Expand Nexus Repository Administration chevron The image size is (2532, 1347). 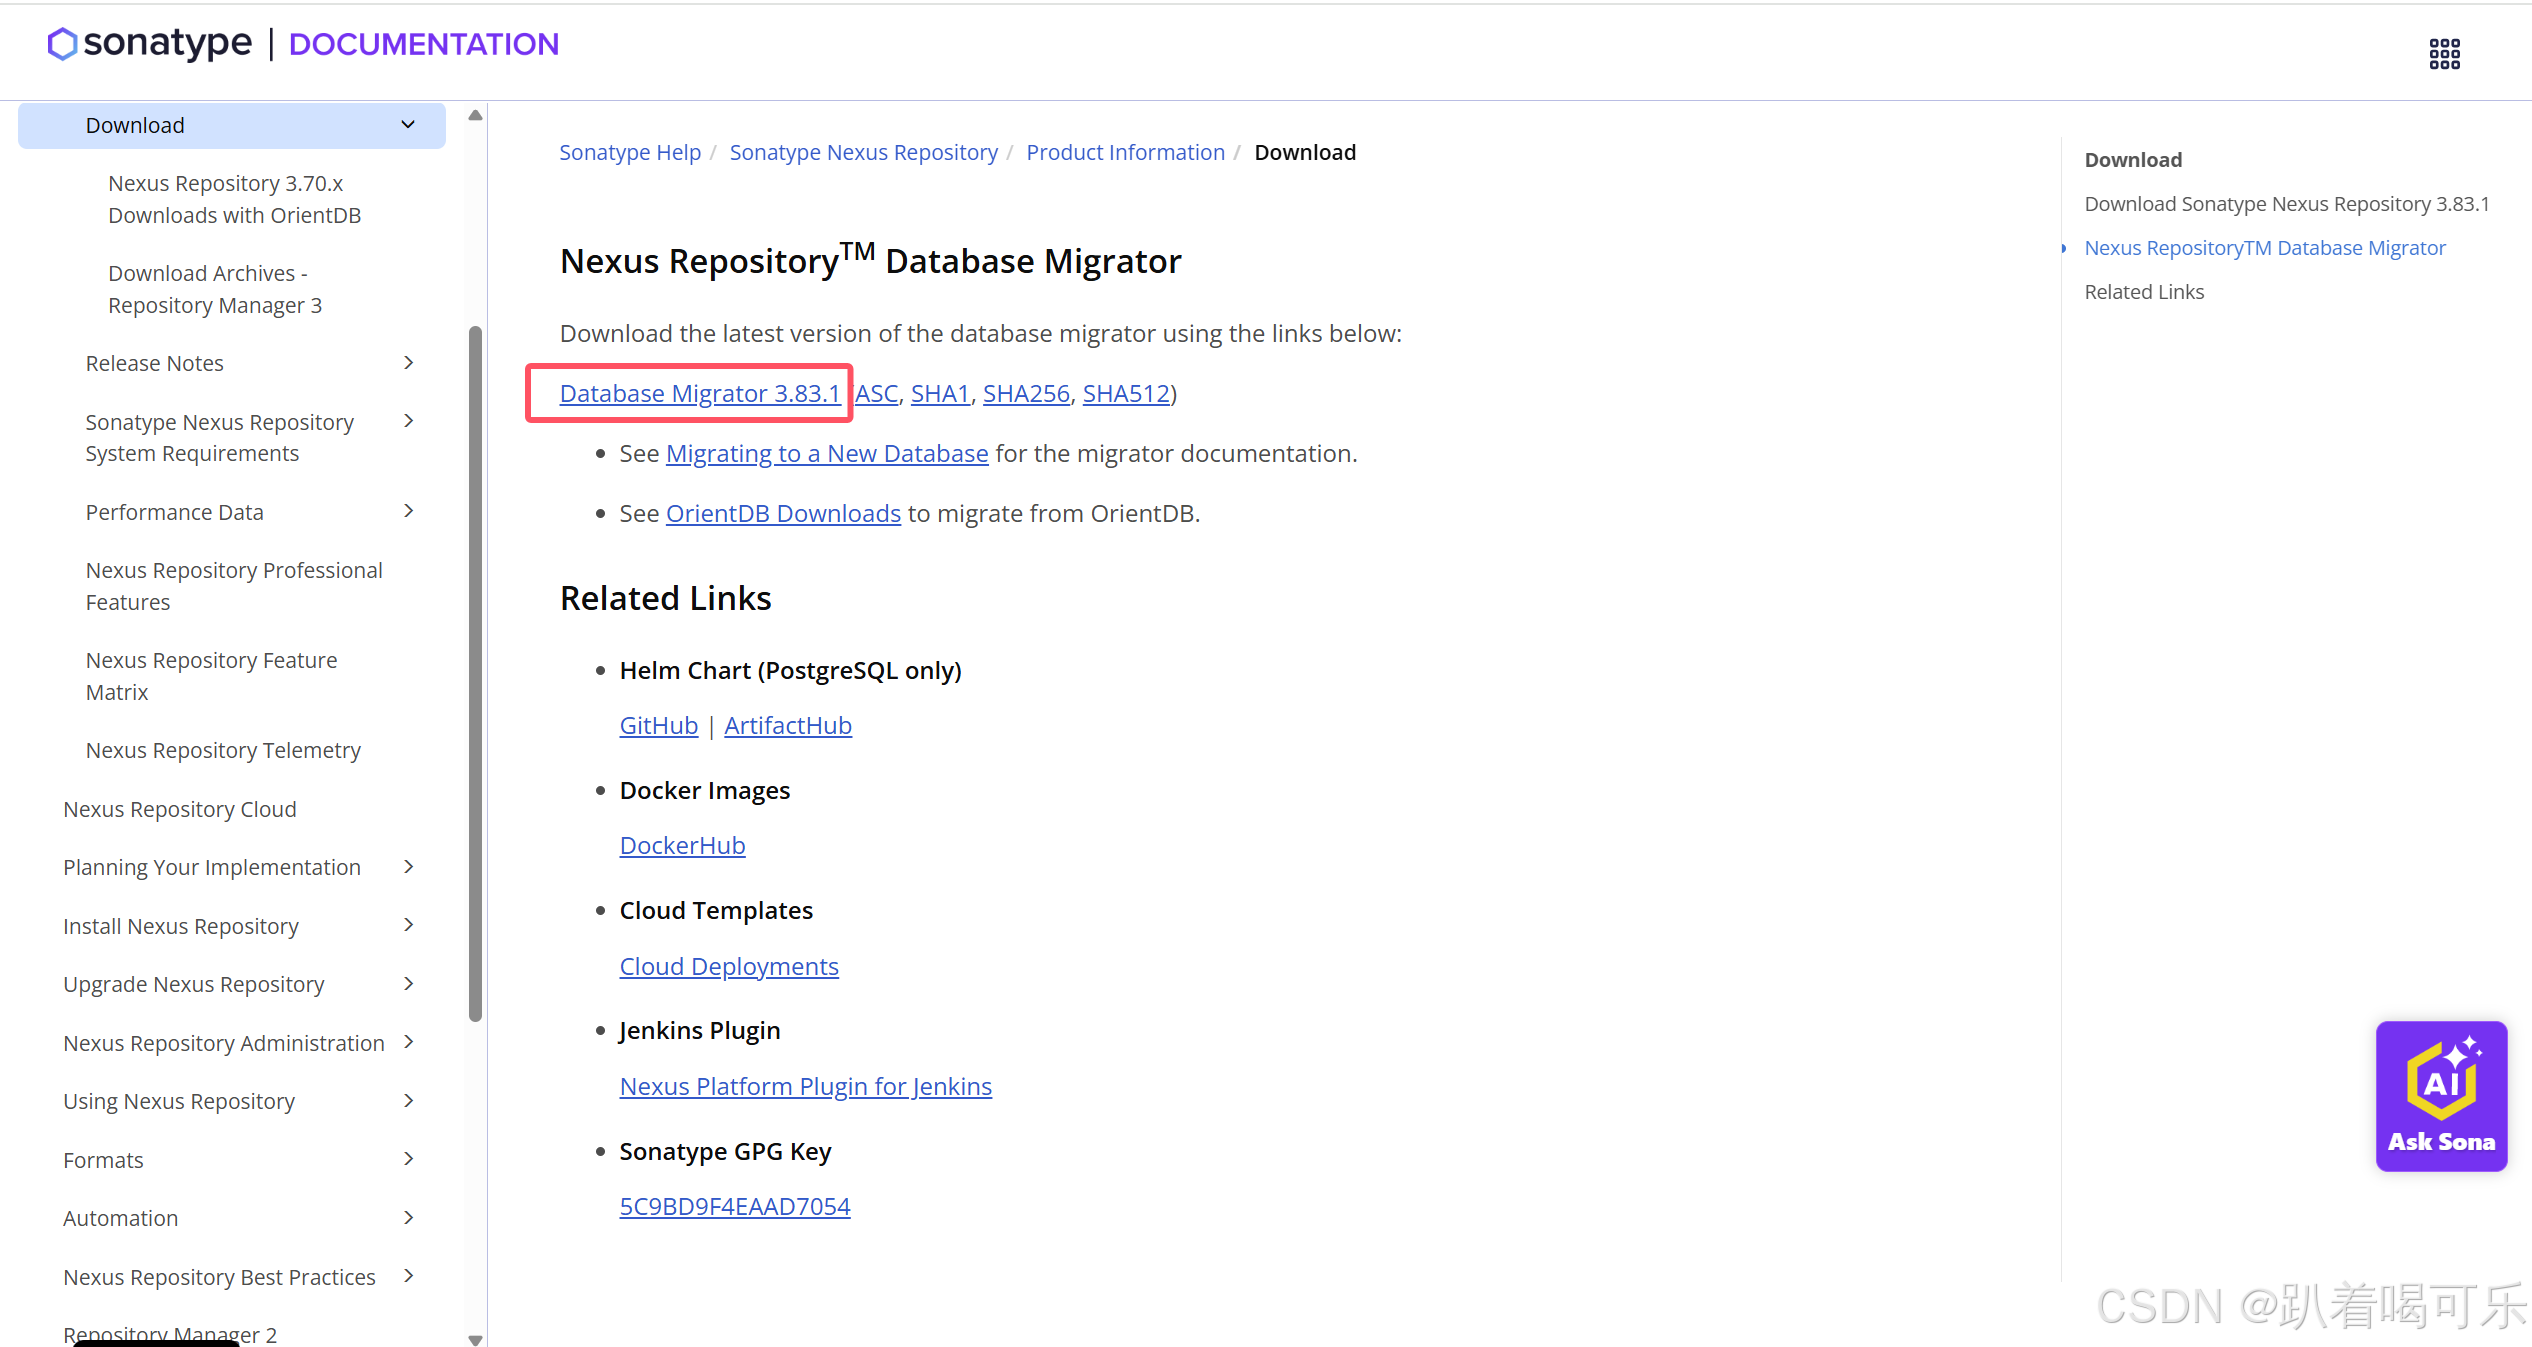point(408,1043)
